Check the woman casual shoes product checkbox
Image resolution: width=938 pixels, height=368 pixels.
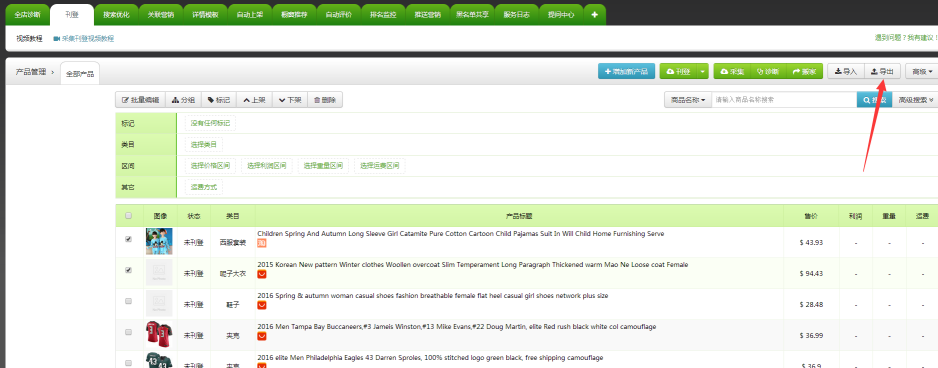tap(129, 302)
